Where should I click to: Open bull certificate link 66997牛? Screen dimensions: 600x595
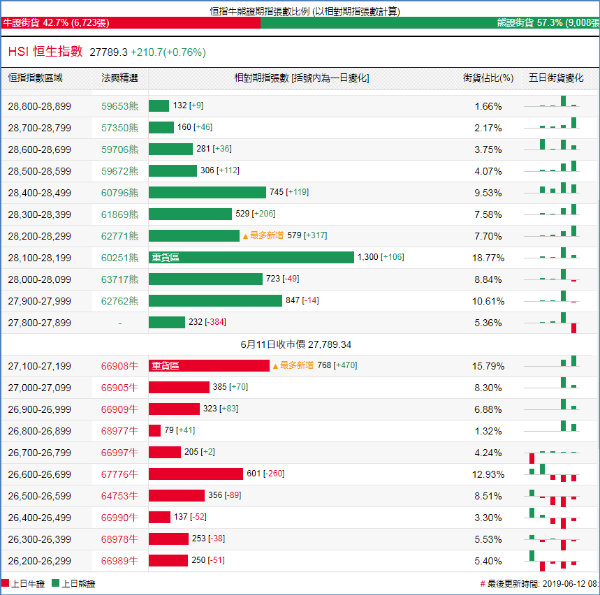119,452
